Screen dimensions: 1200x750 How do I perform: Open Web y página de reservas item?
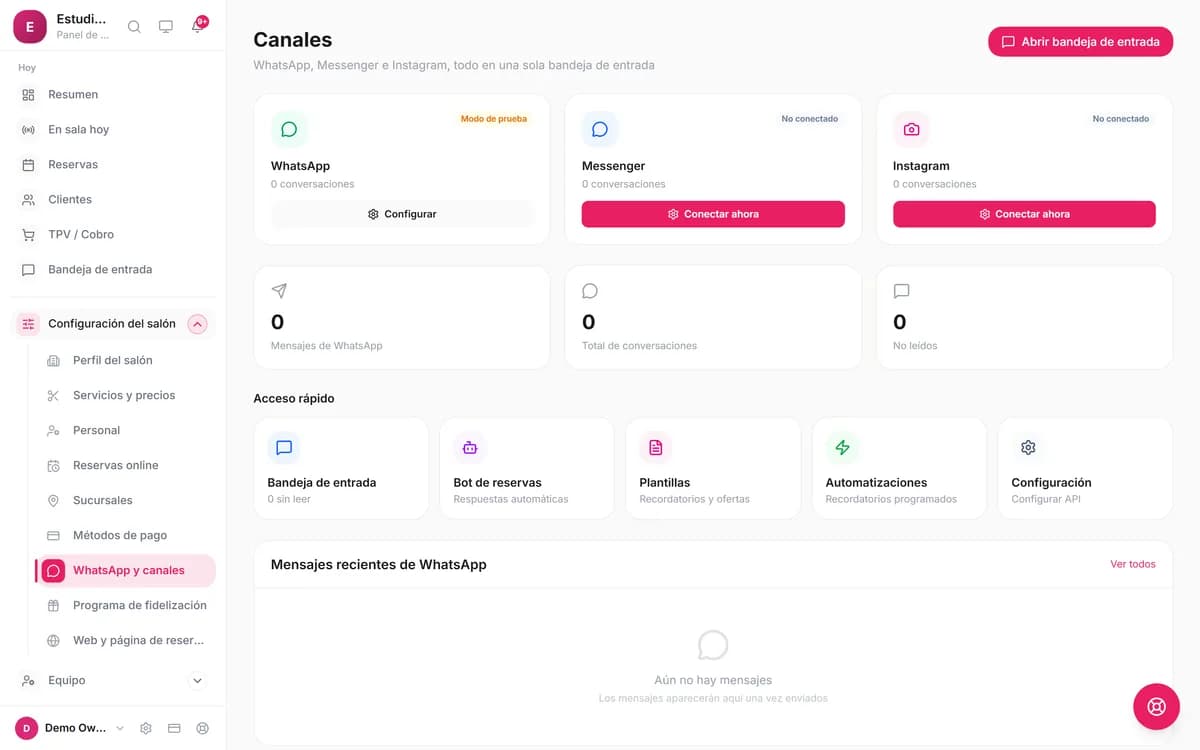(125, 640)
